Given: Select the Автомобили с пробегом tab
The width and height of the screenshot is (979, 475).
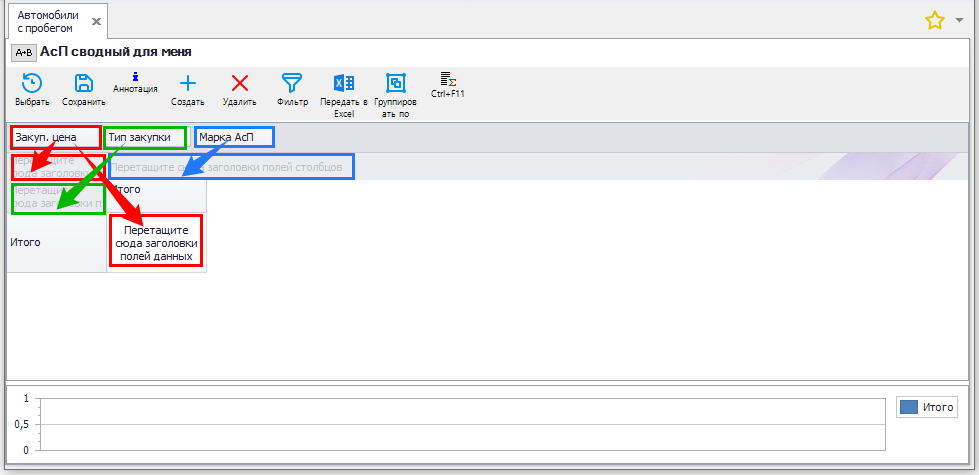Looking at the screenshot, I should pos(46,21).
